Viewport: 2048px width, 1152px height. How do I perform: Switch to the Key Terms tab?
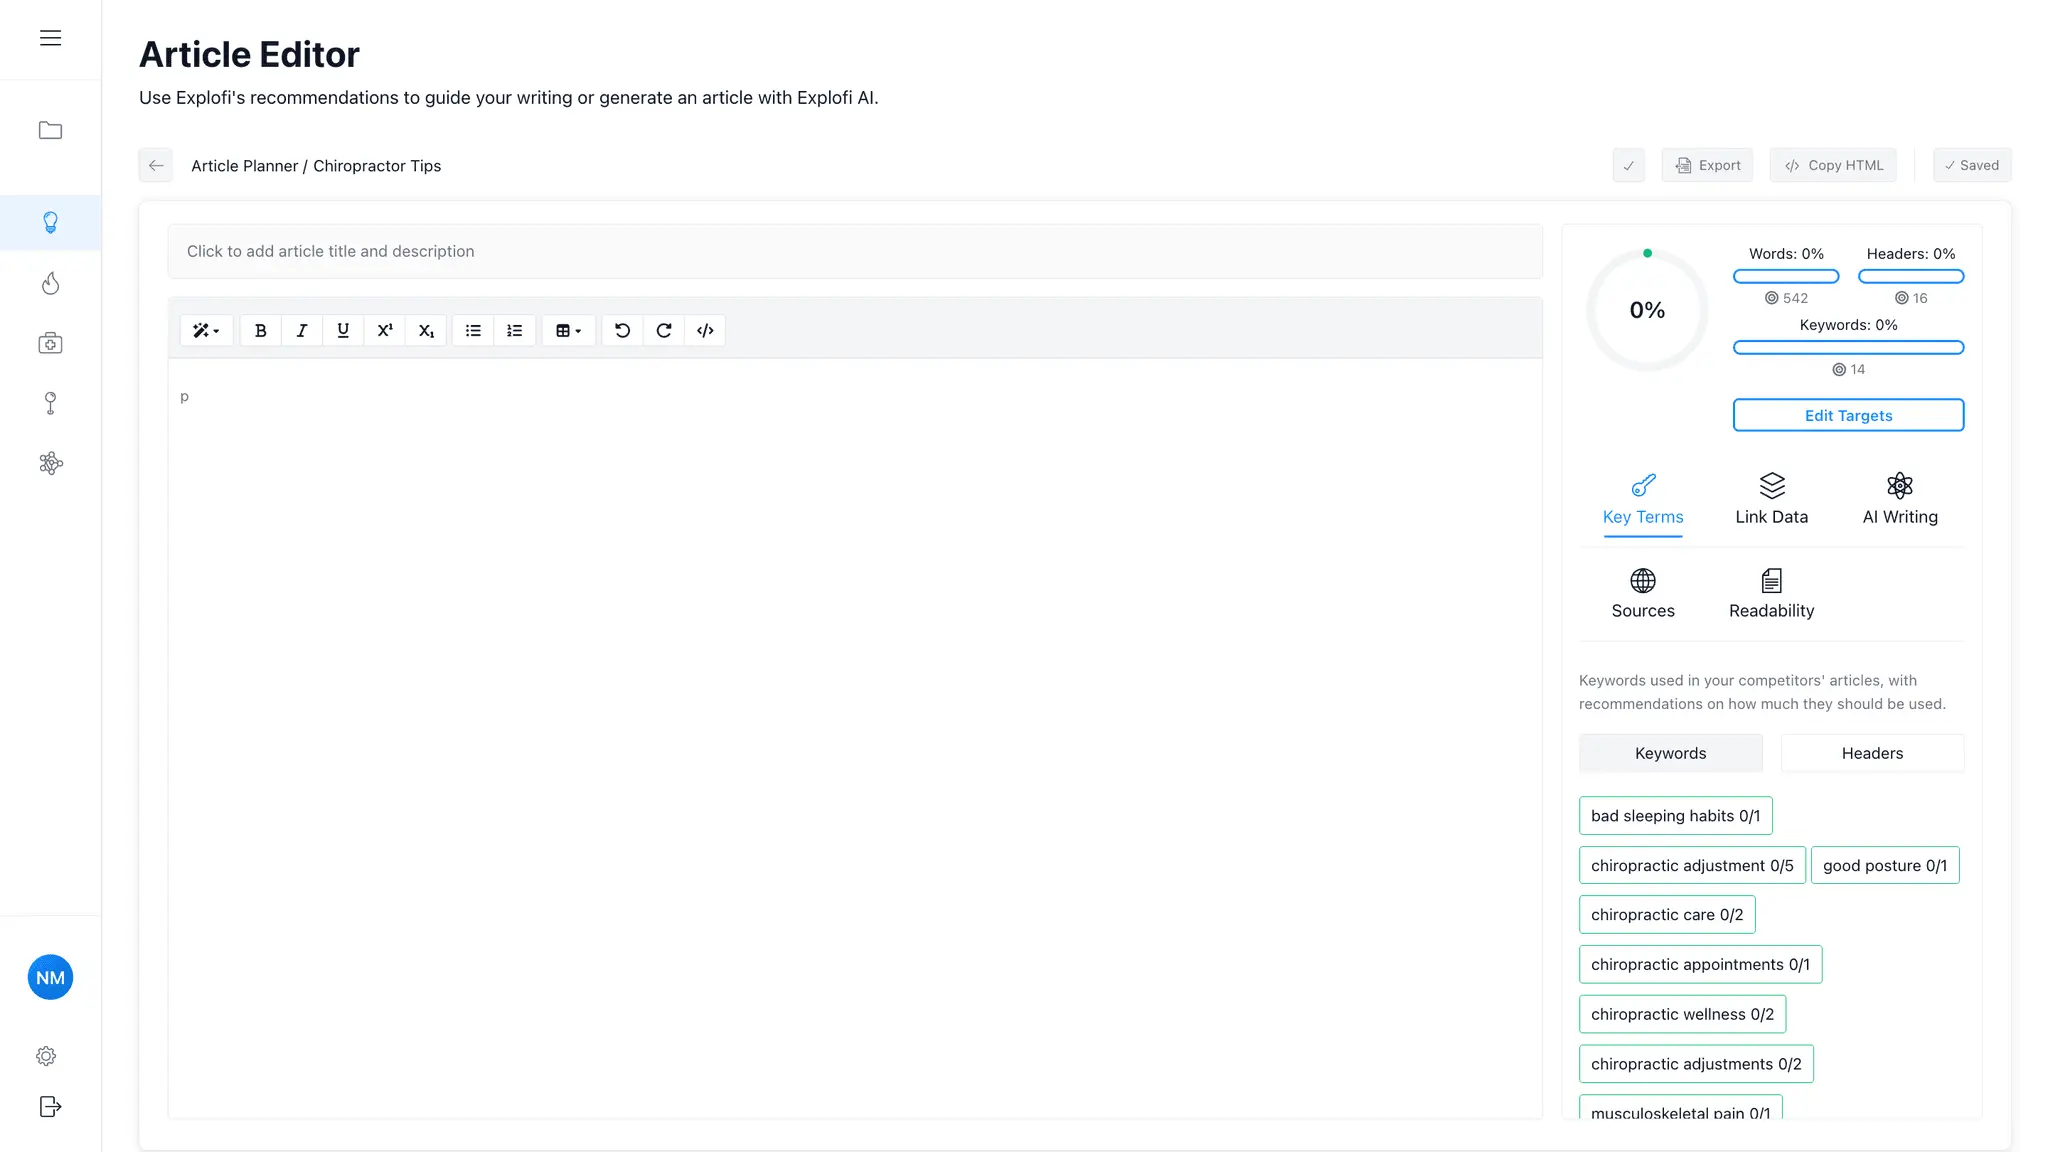pos(1643,500)
